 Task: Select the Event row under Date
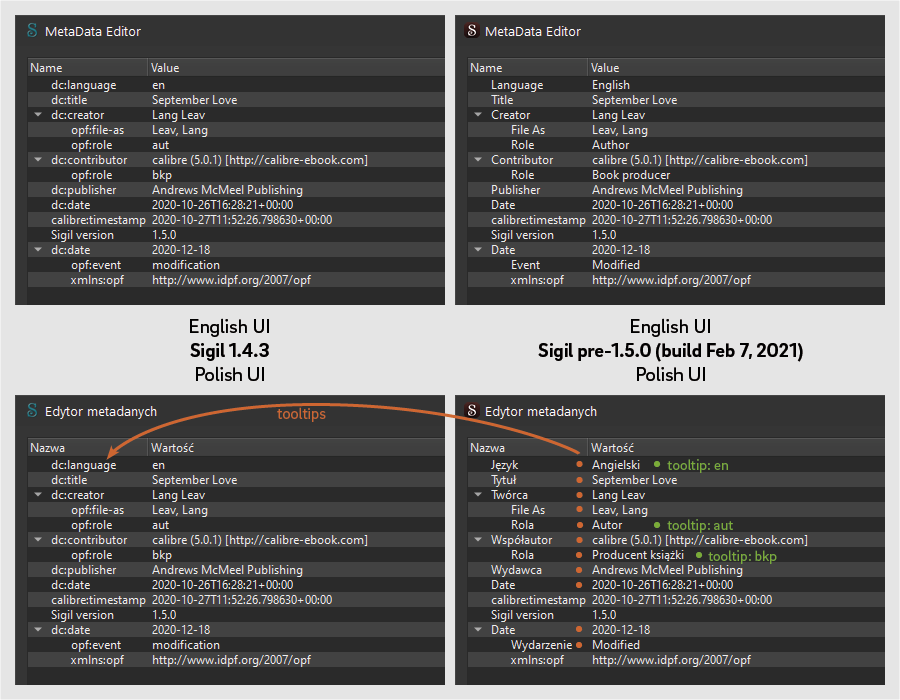click(x=676, y=265)
